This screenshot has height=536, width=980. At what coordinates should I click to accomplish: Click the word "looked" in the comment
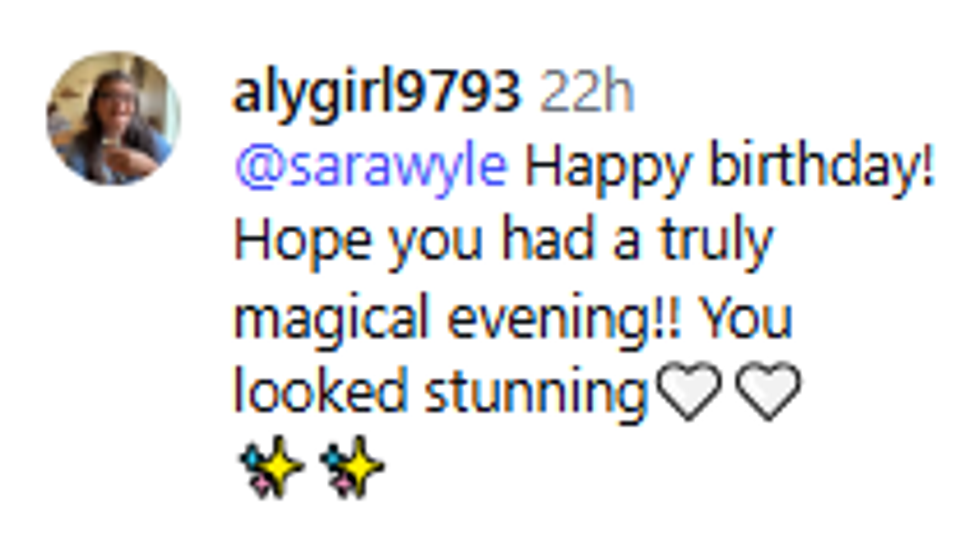tap(319, 392)
